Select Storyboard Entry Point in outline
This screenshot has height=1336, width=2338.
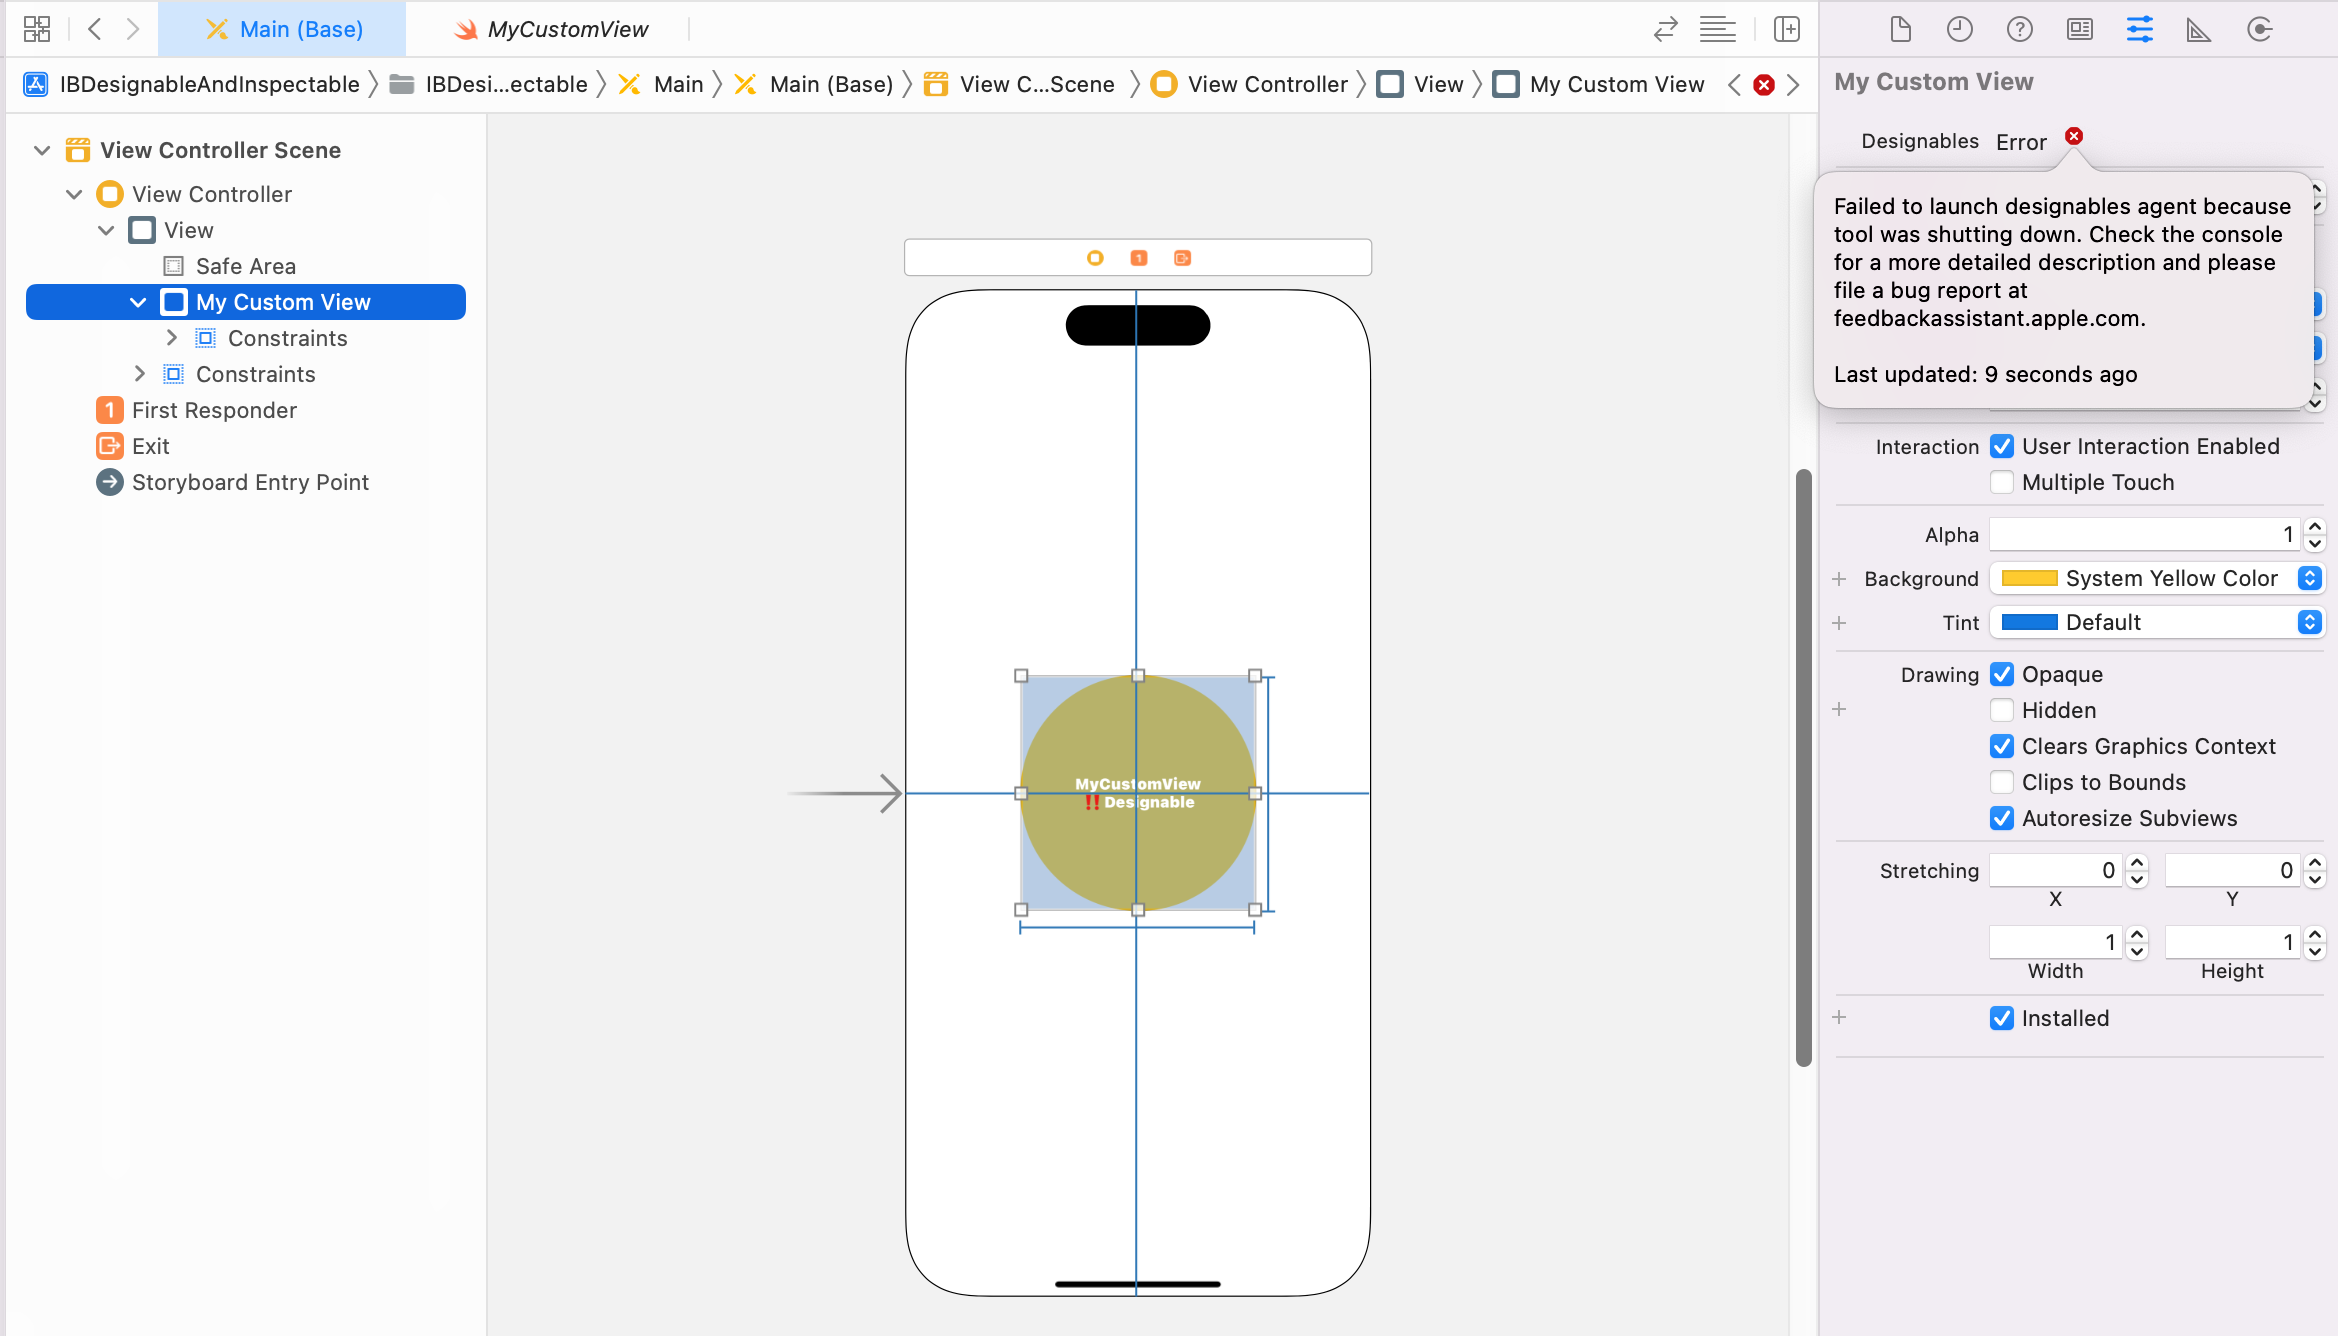pyautogui.click(x=250, y=482)
